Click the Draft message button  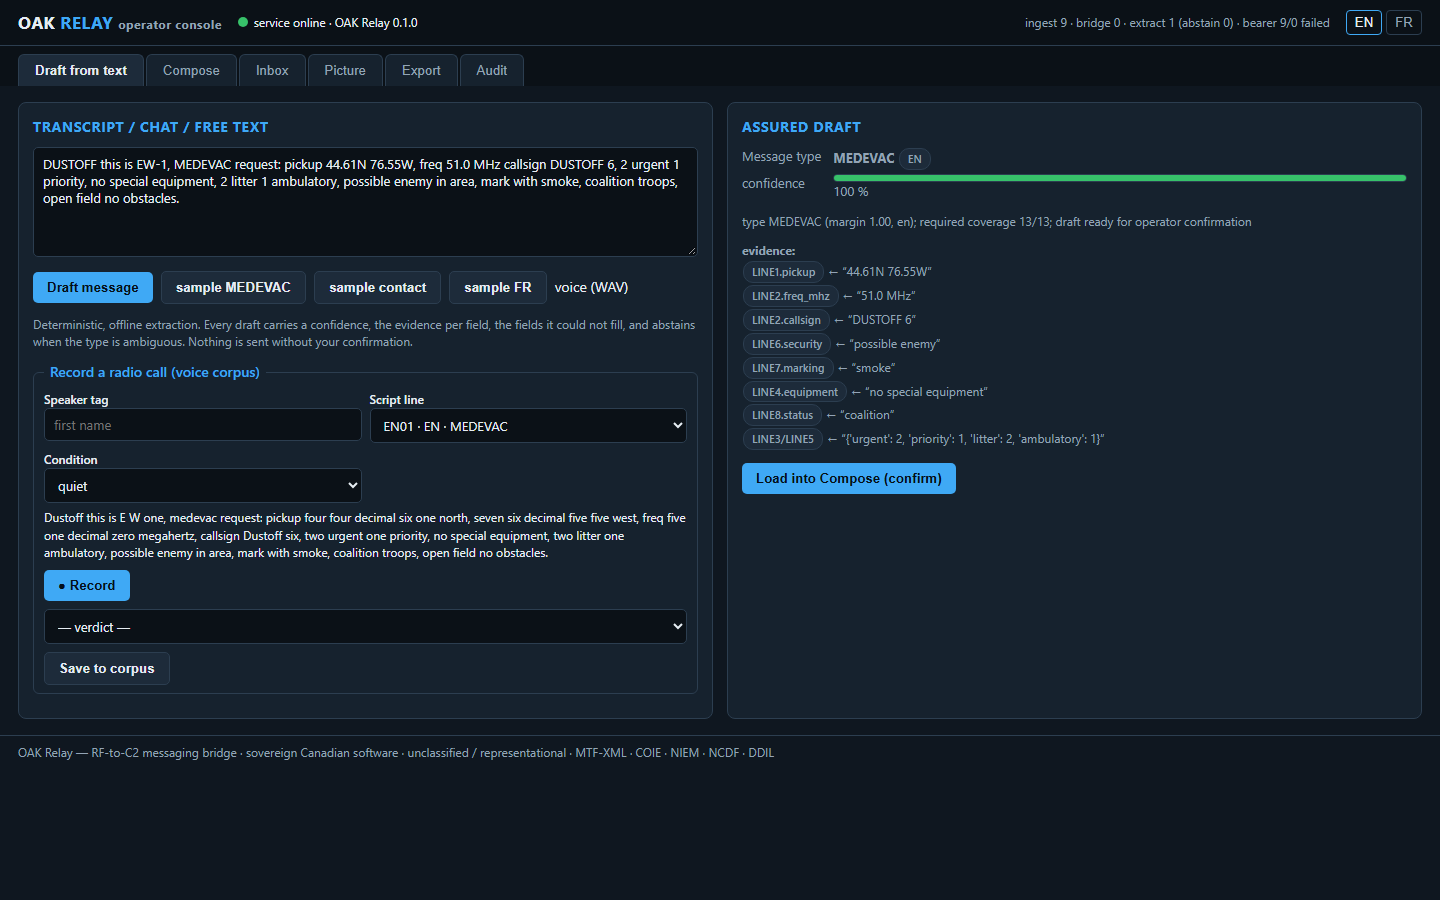tap(93, 287)
